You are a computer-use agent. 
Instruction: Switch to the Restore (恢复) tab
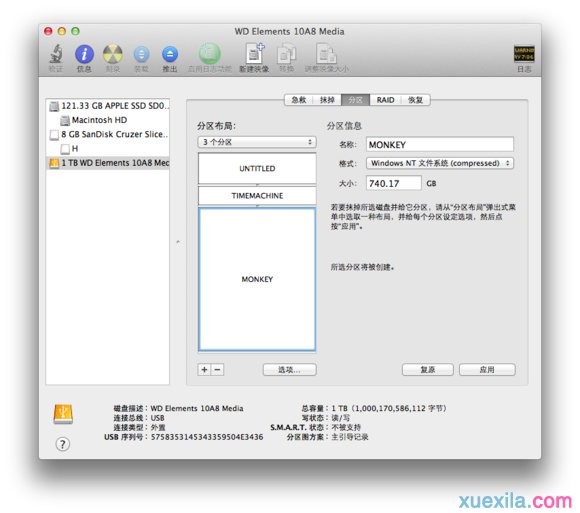(416, 100)
